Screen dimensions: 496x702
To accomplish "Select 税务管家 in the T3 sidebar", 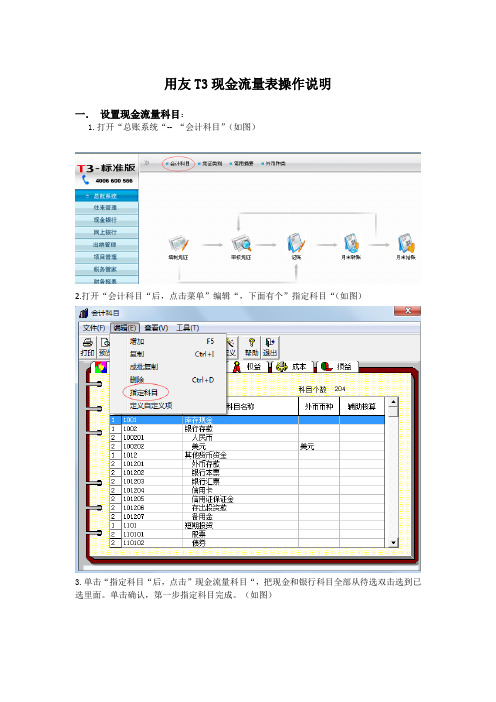I will pyautogui.click(x=107, y=270).
